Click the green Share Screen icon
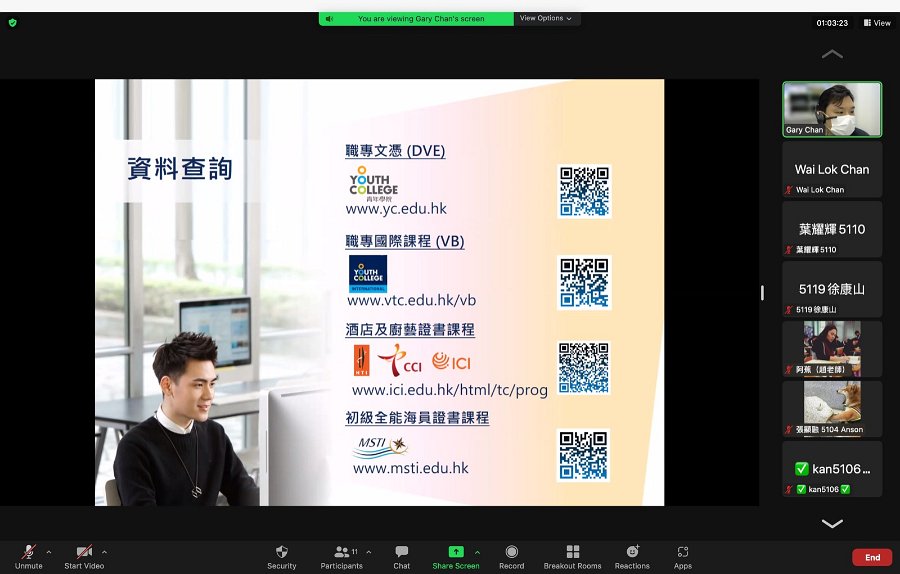Image resolution: width=900 pixels, height=574 pixels. pyautogui.click(x=456, y=552)
